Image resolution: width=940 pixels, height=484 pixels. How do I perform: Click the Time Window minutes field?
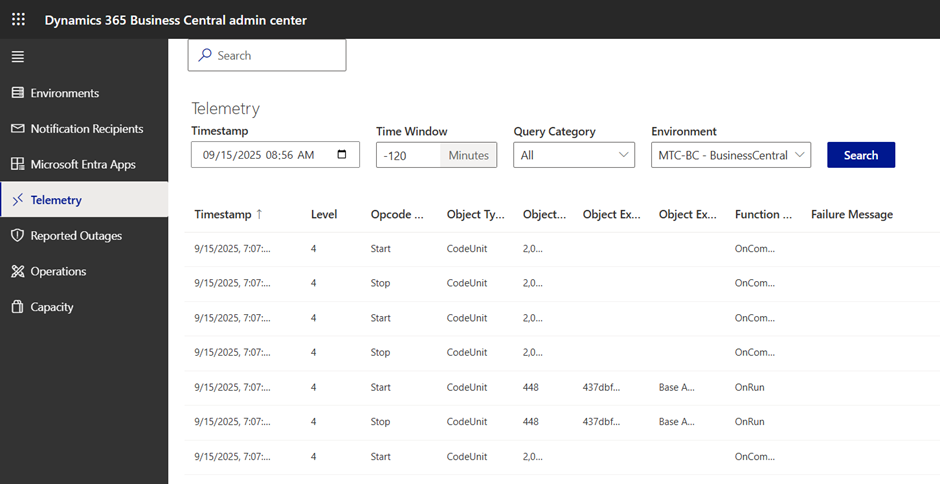click(408, 155)
